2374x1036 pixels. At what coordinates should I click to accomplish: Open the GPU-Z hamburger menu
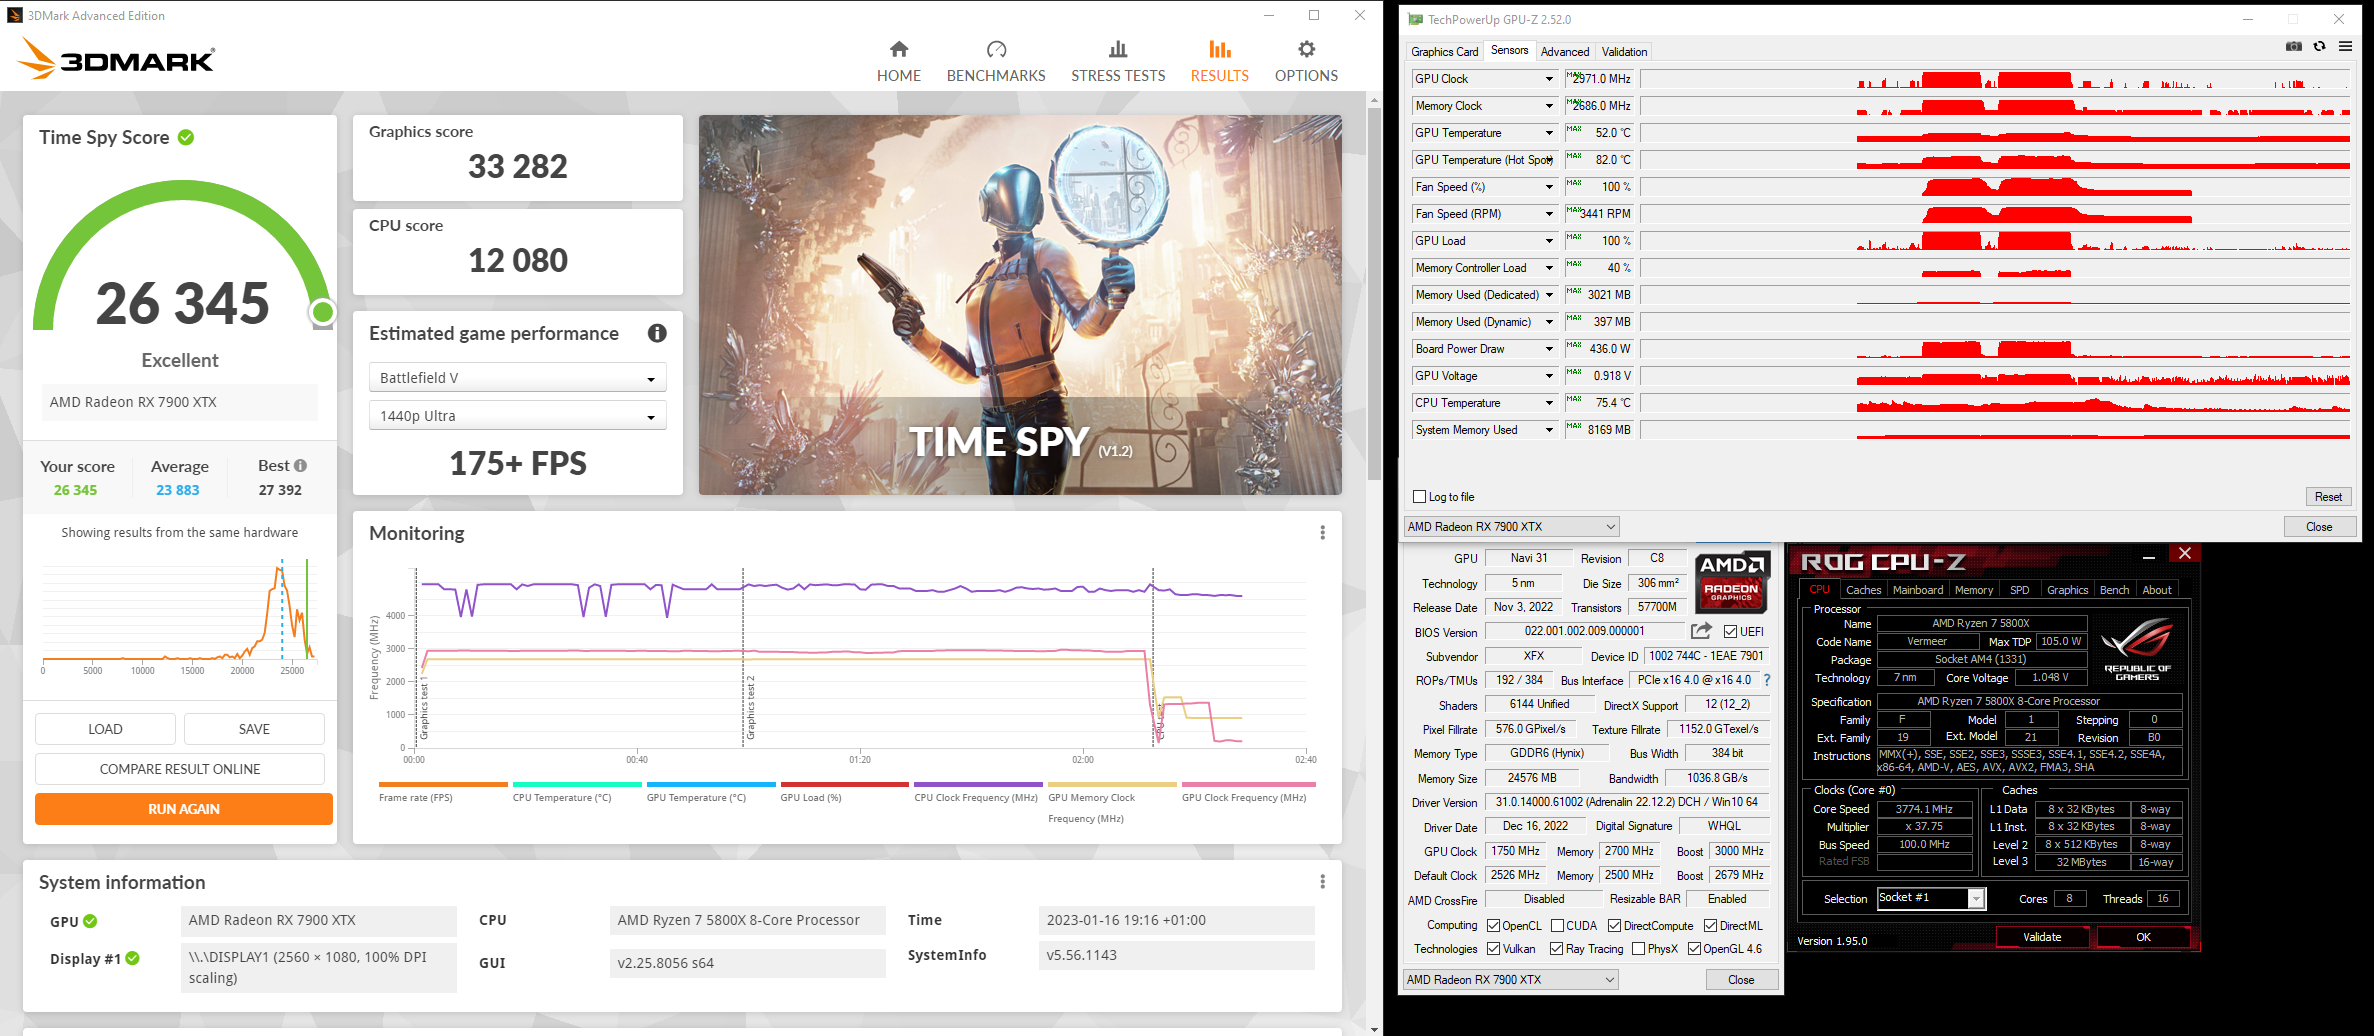2345,47
